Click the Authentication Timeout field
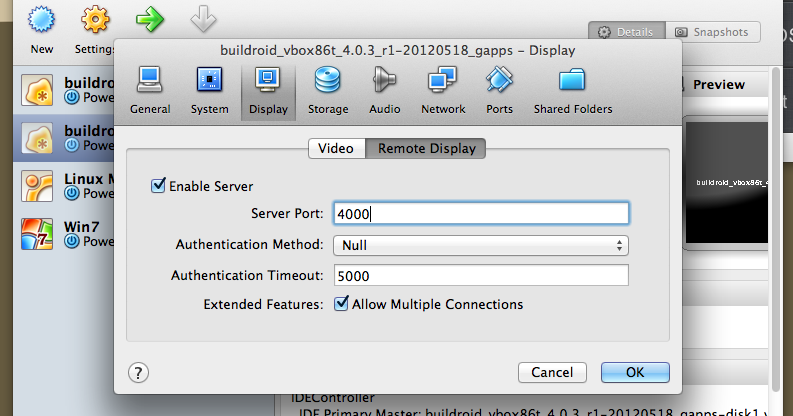793x416 pixels. click(481, 275)
